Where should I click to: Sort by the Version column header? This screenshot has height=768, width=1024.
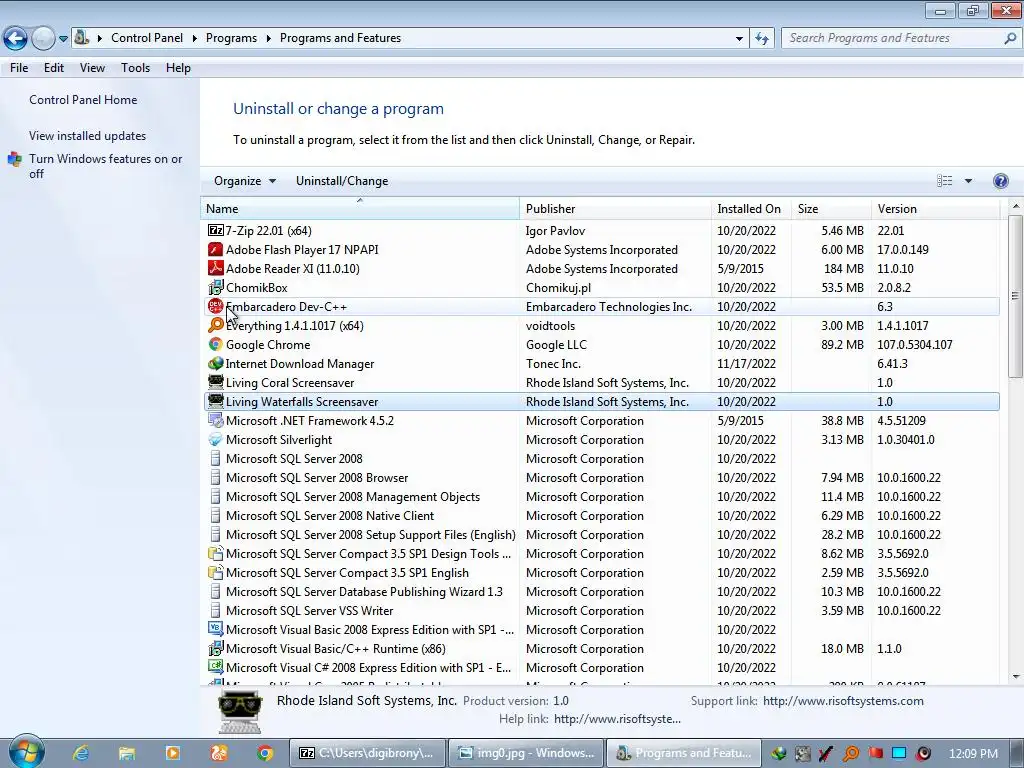coord(935,209)
